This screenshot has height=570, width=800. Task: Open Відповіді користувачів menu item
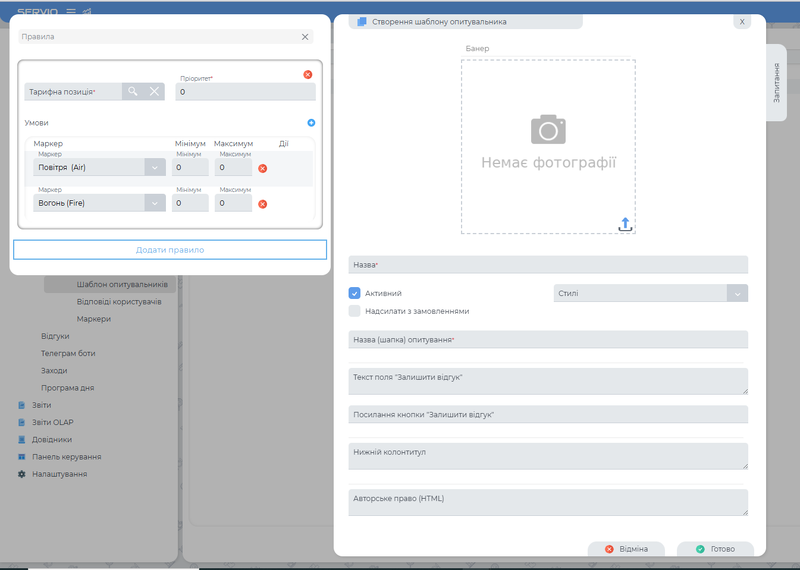point(119,302)
